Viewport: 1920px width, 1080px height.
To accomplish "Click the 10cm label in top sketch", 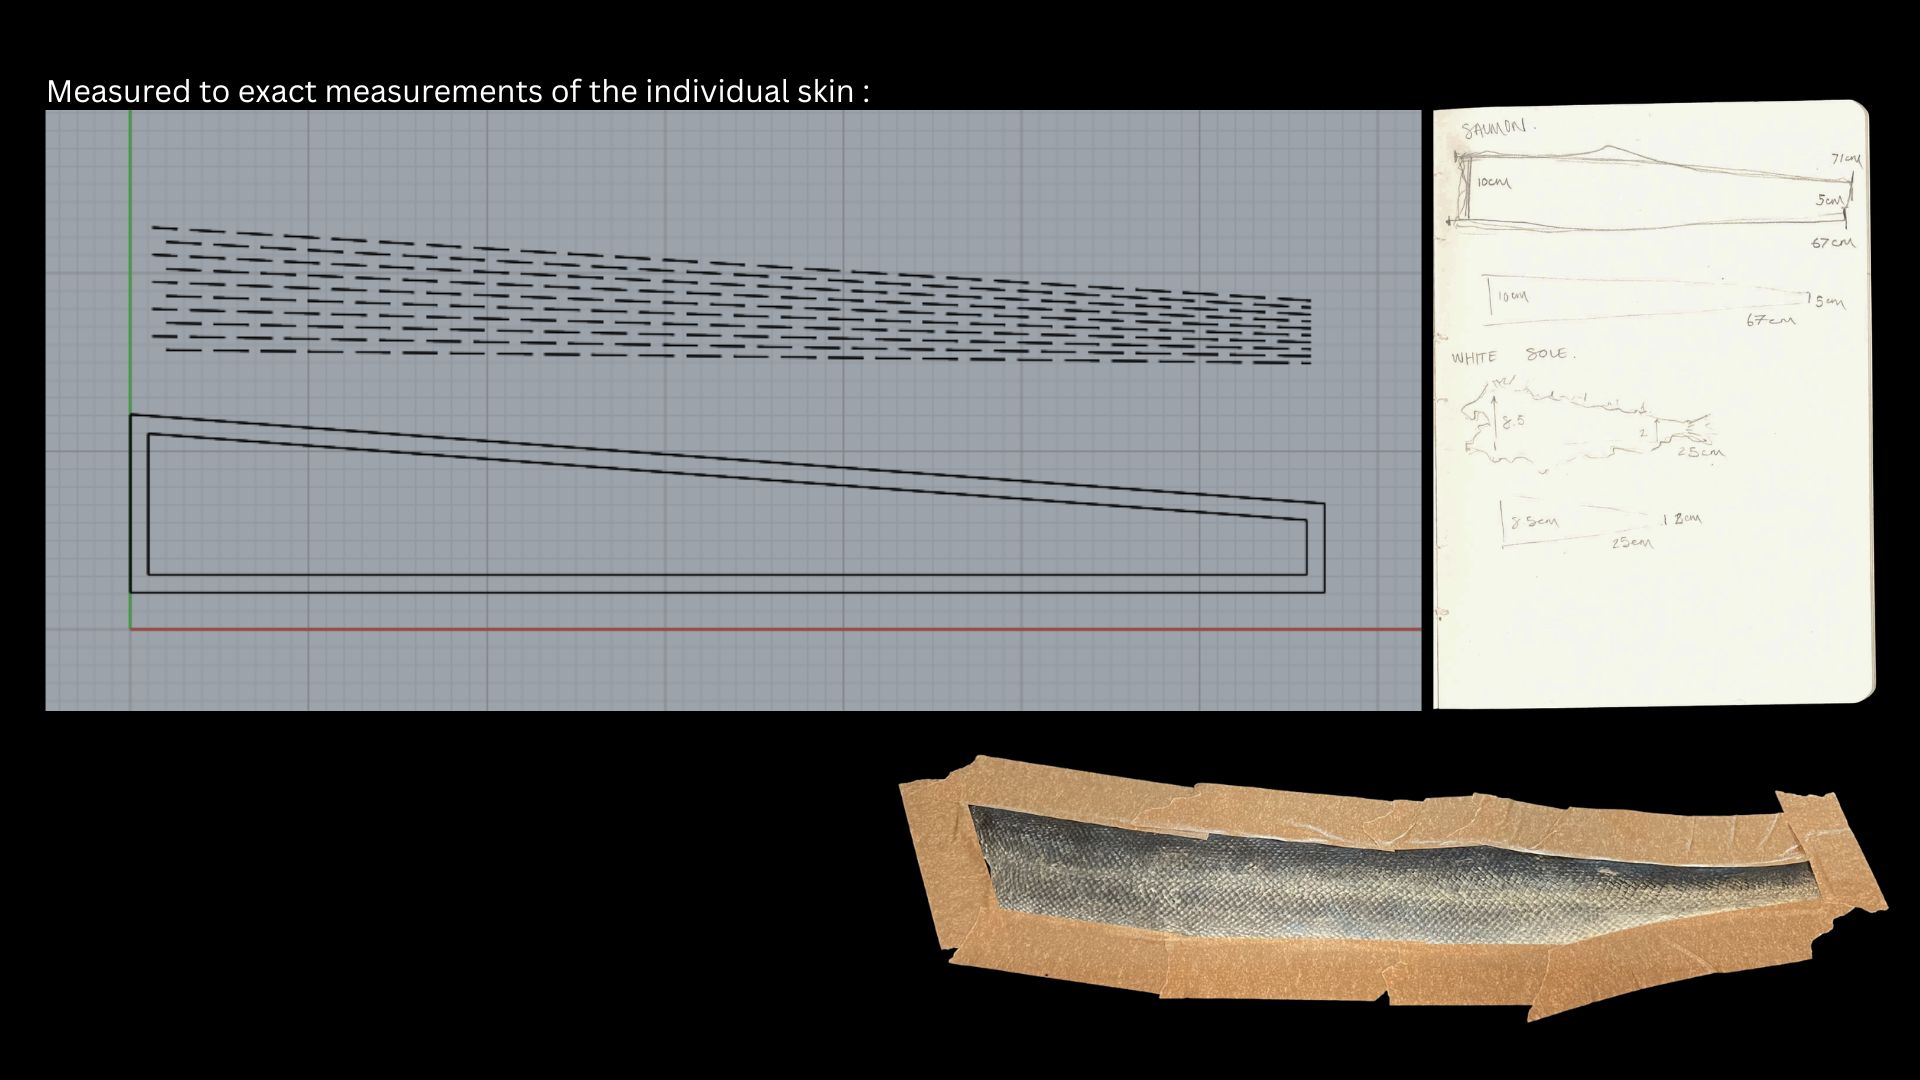I will pyautogui.click(x=1493, y=183).
